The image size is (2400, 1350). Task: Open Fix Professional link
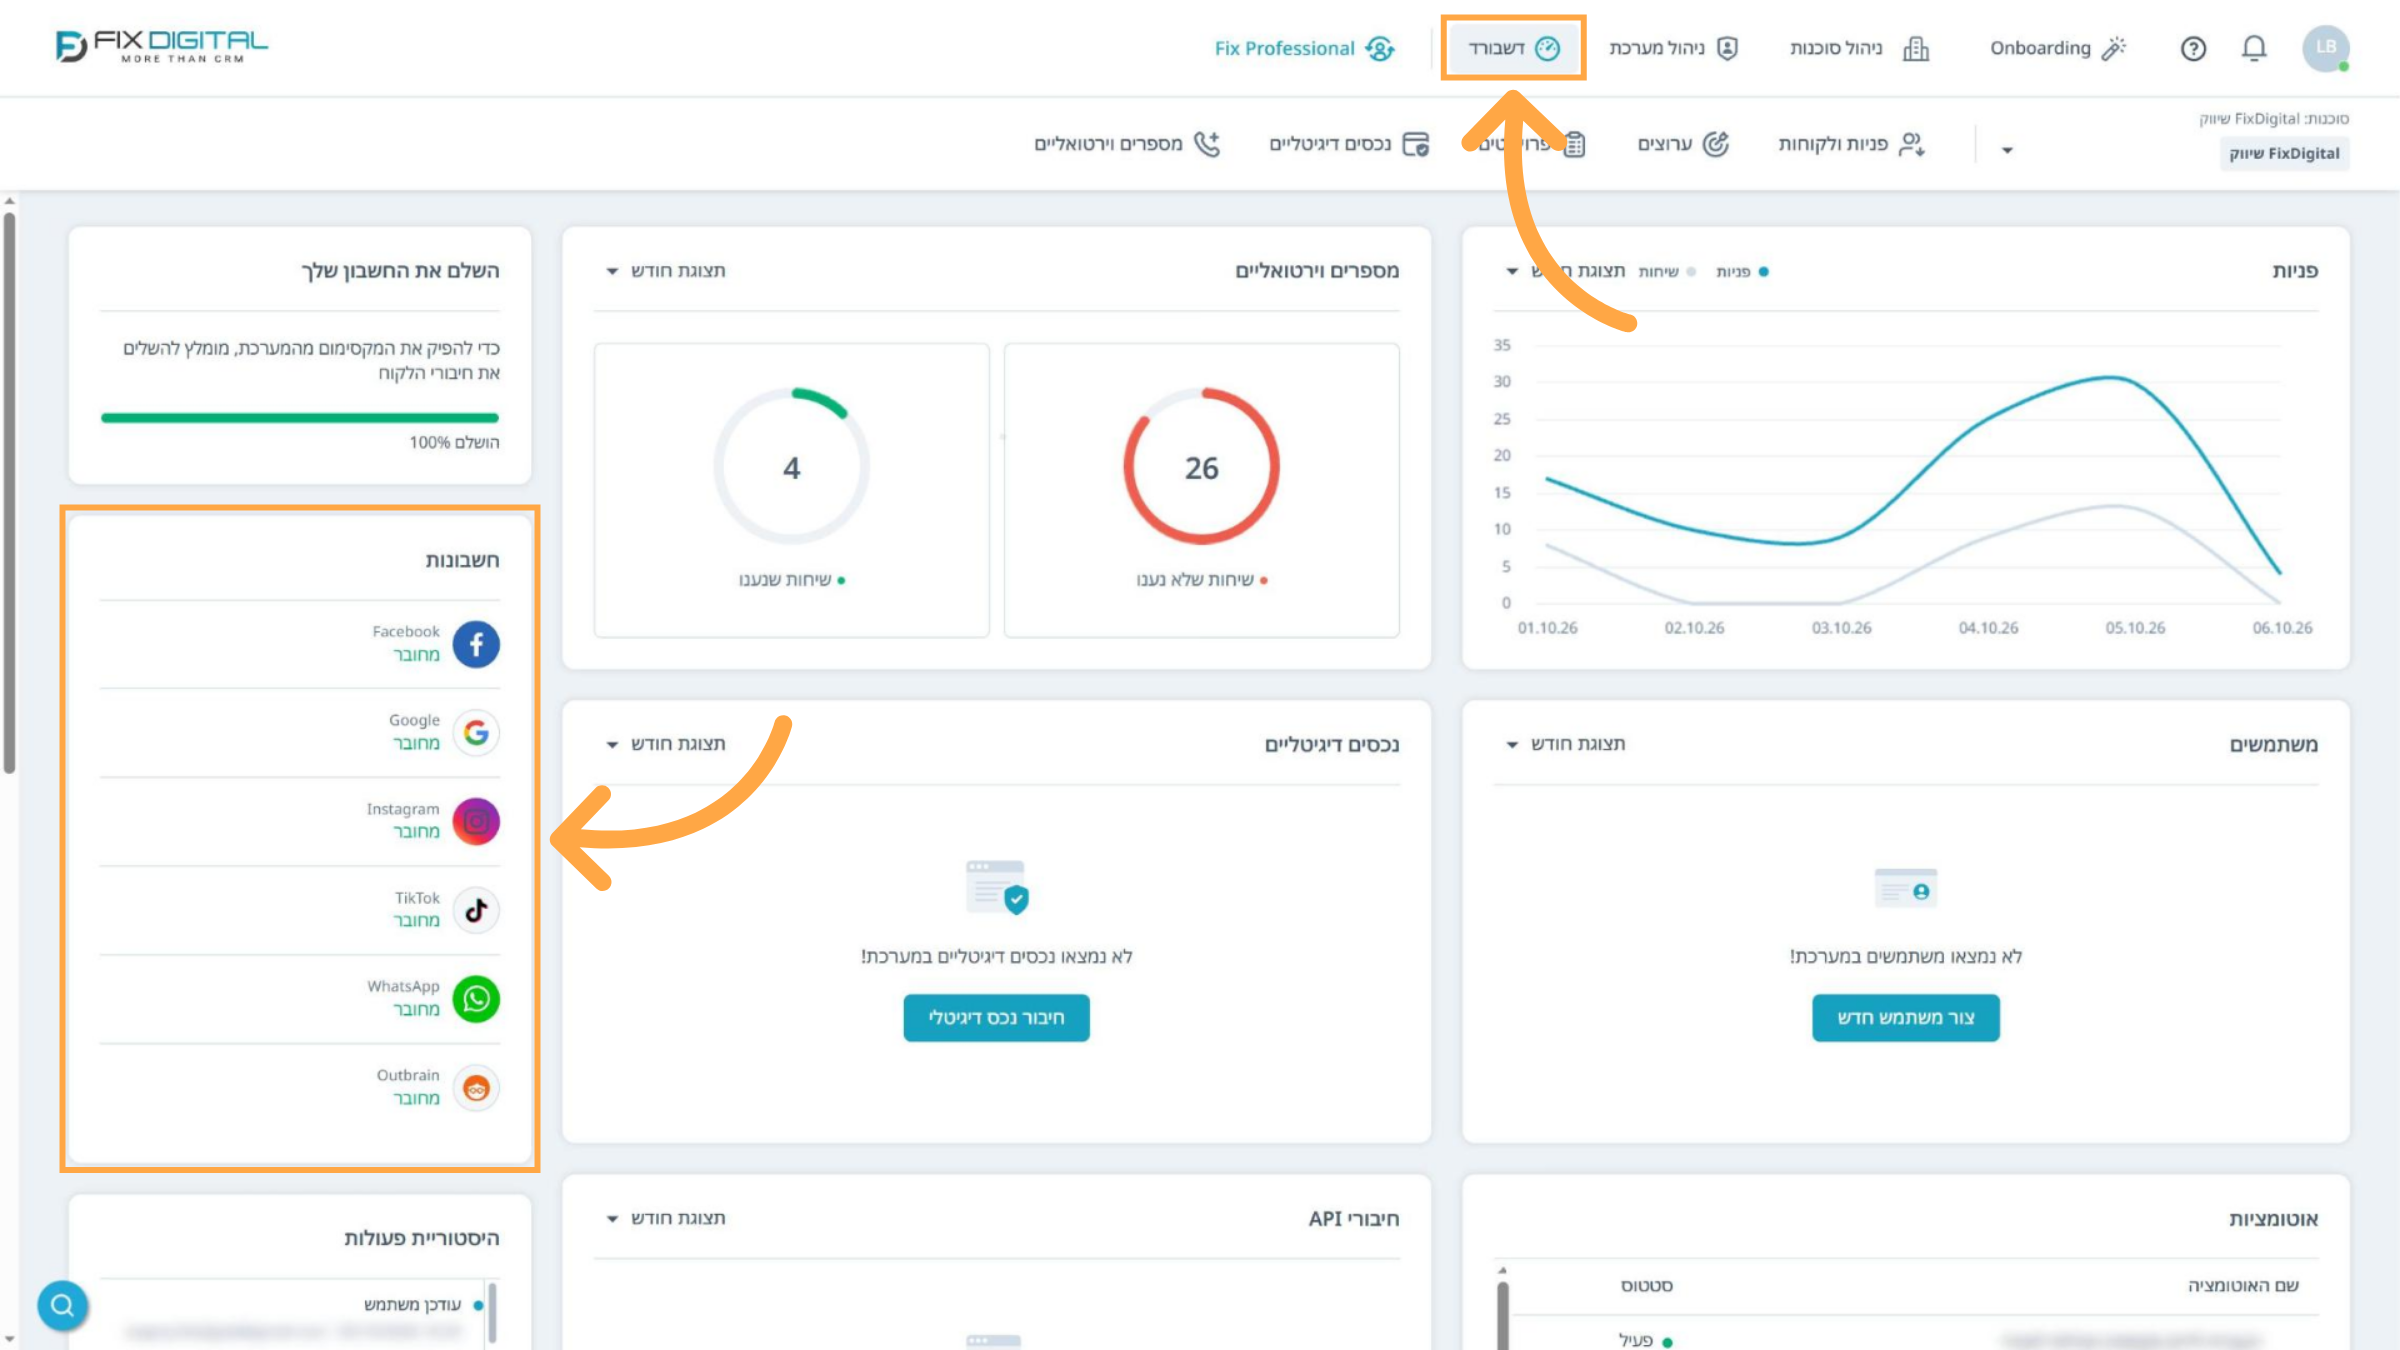[1304, 48]
